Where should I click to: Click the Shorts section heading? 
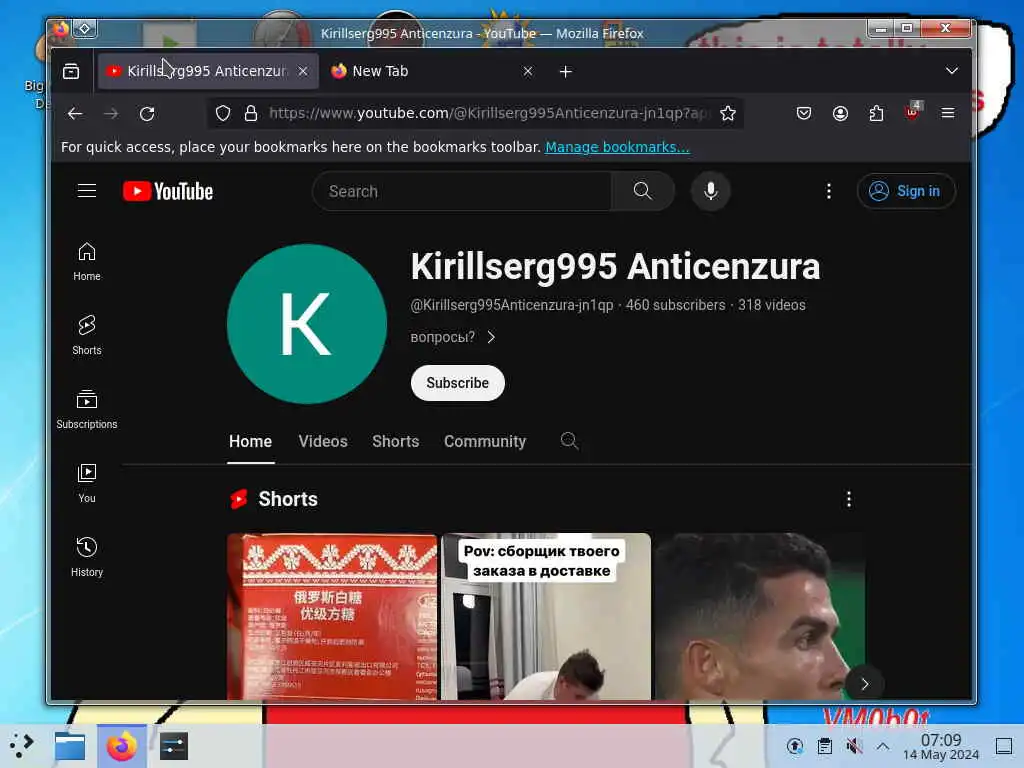point(288,499)
